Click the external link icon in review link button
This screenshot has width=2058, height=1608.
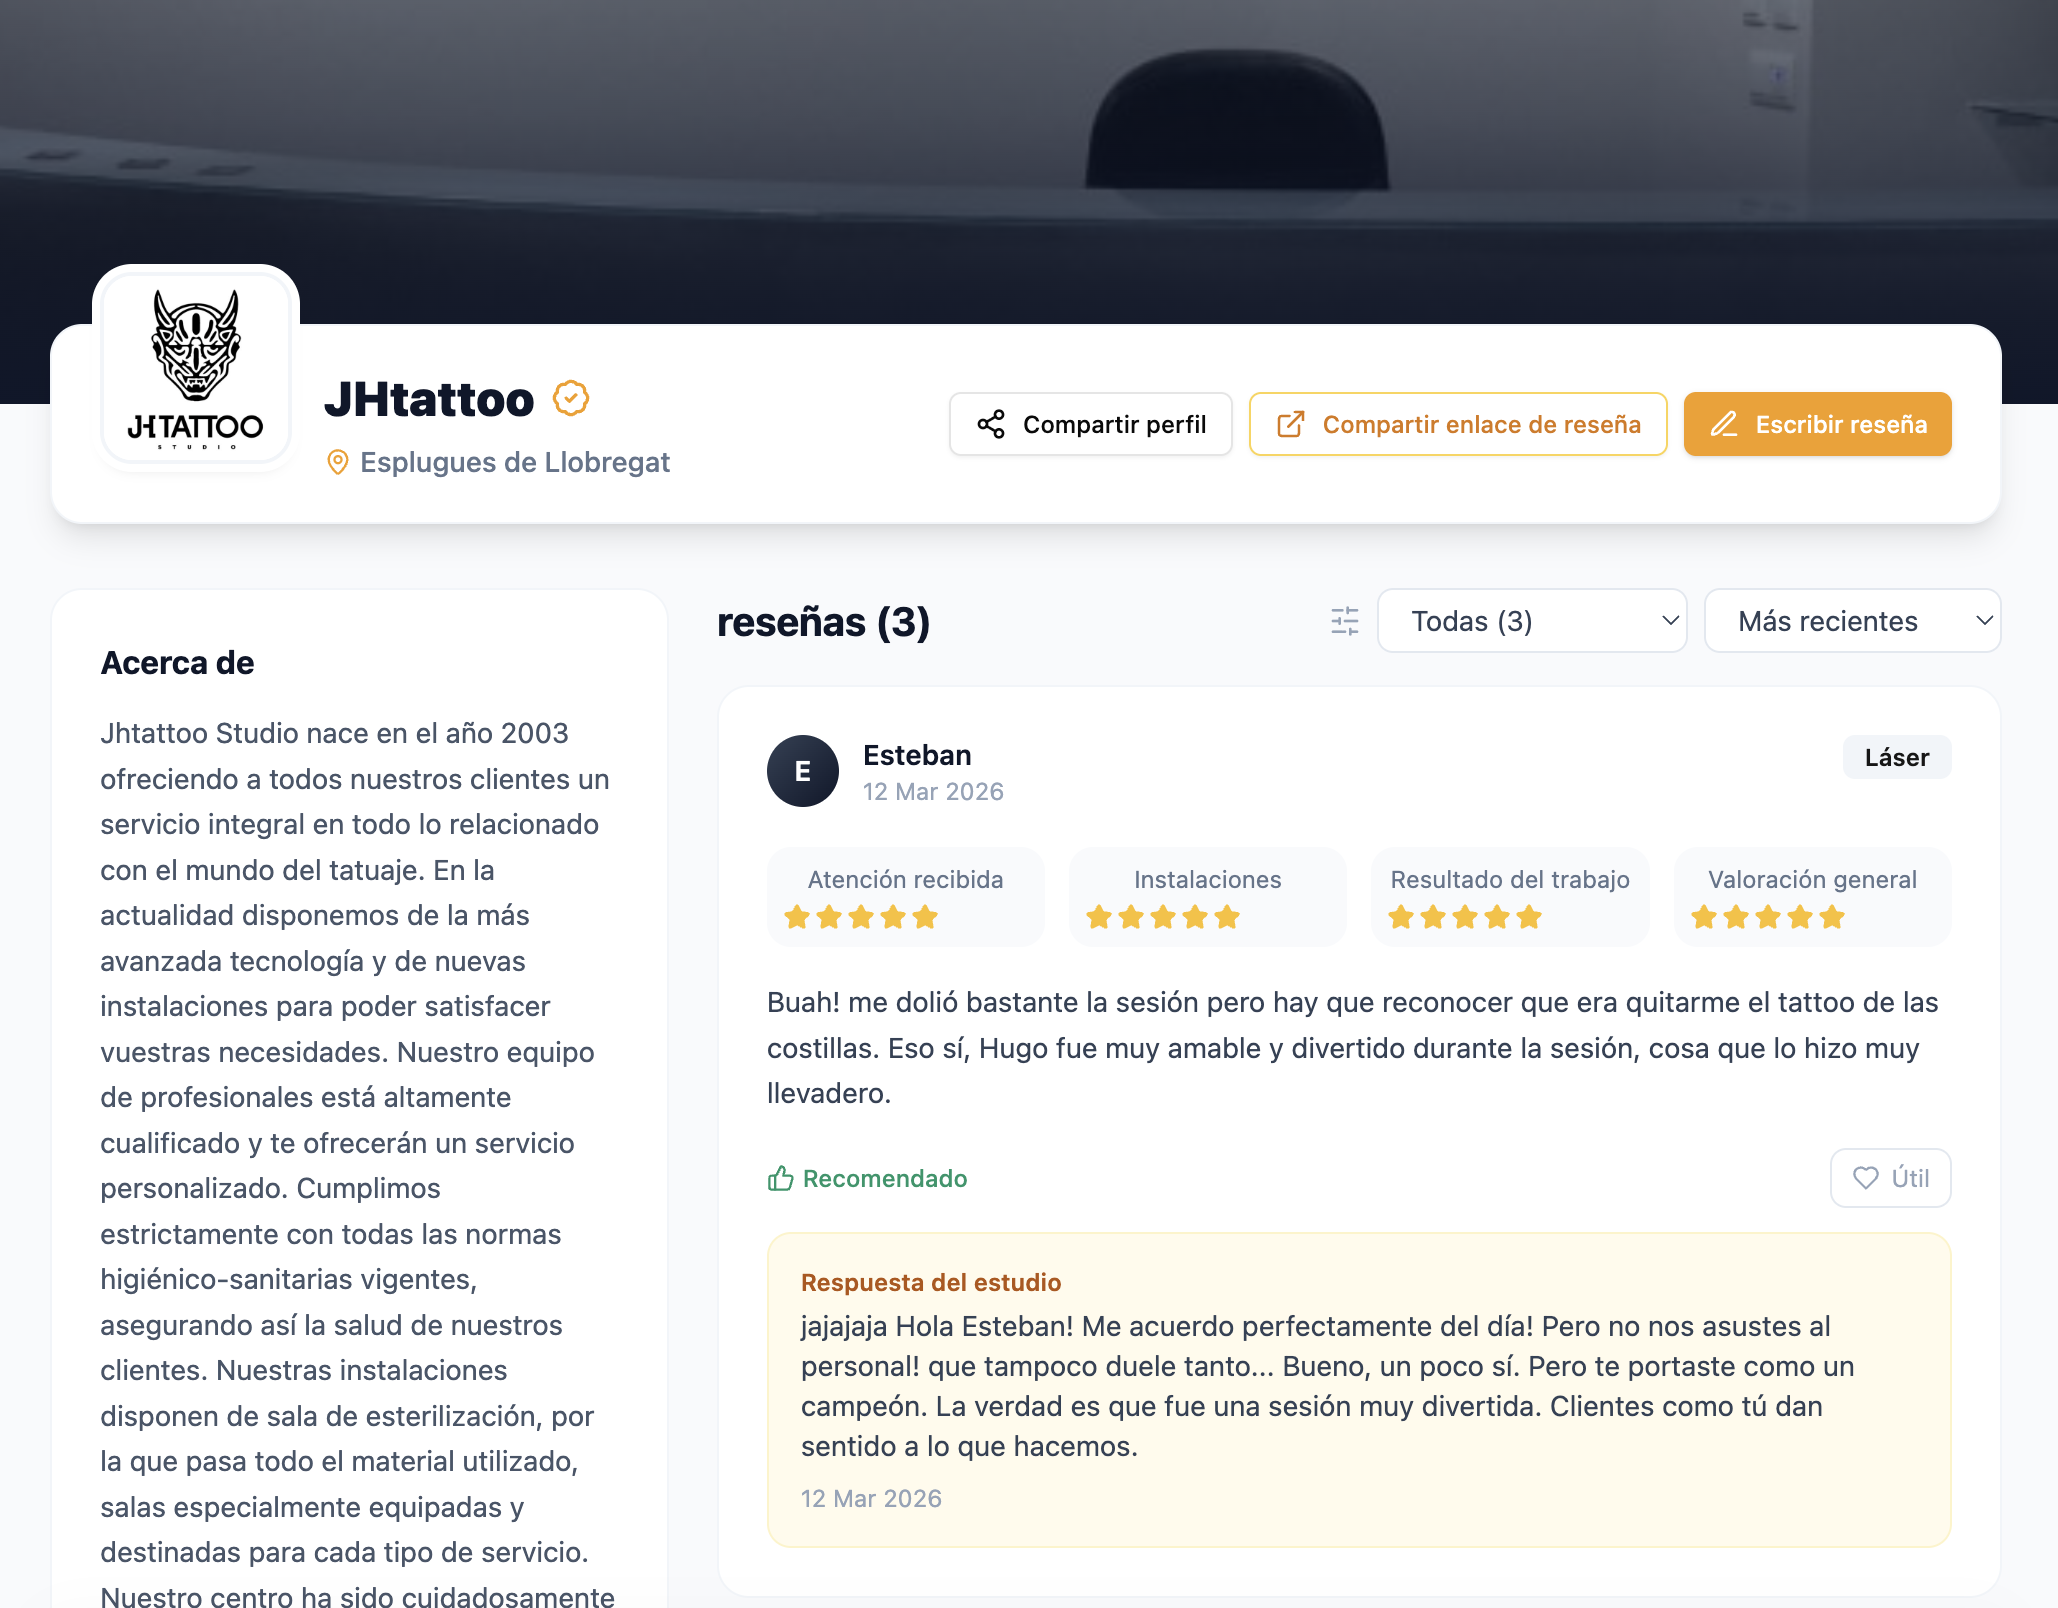1291,424
